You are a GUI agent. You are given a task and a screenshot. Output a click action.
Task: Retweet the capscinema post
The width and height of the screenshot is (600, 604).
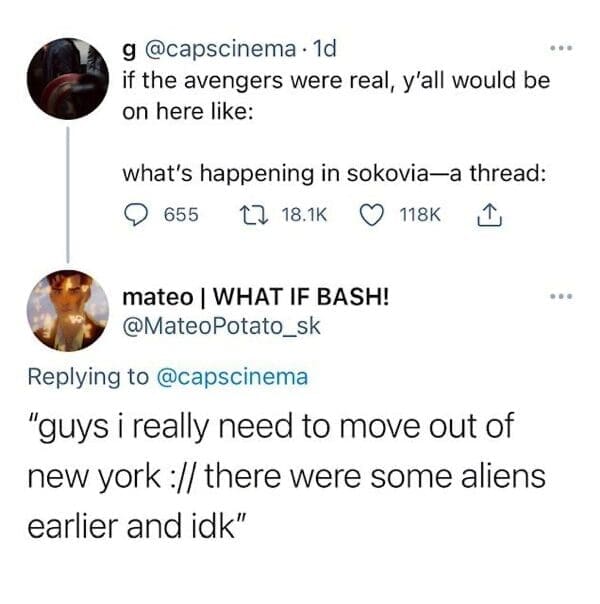click(253, 215)
